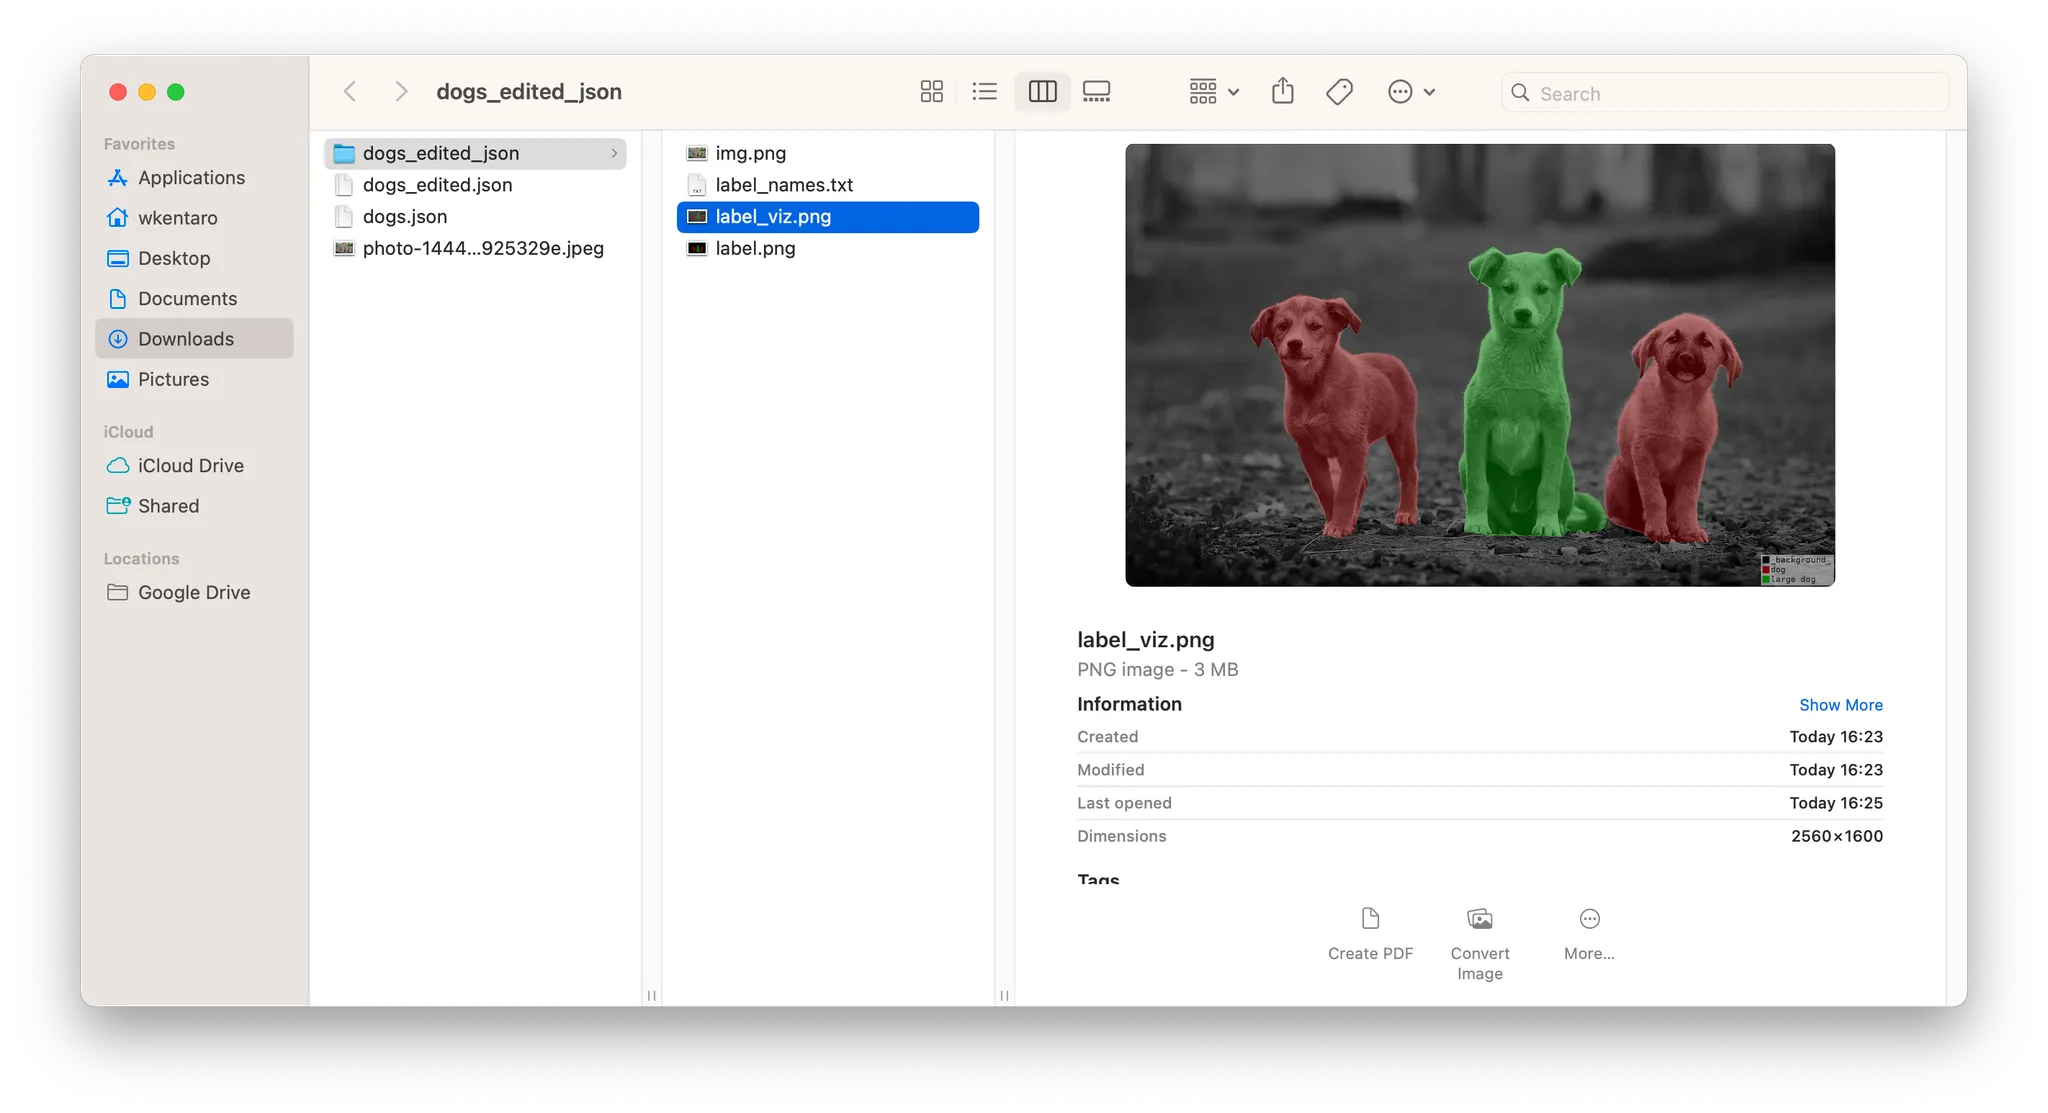Click More... quick action
The height and width of the screenshot is (1113, 2048).
click(x=1589, y=934)
